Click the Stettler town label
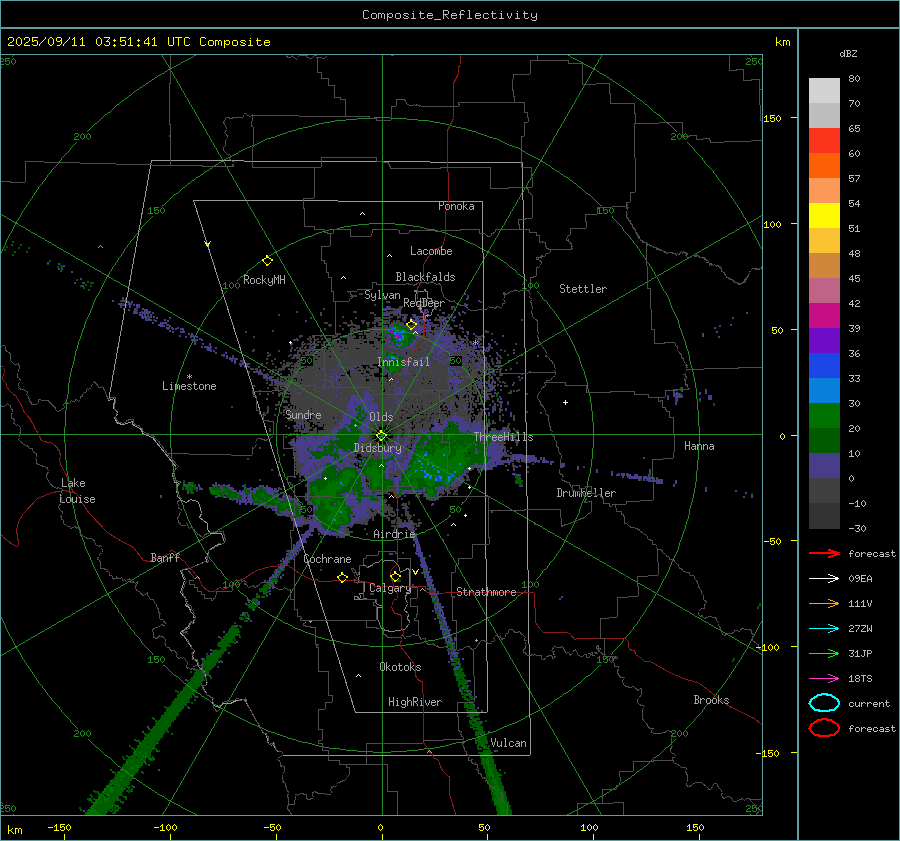The image size is (900, 841). [583, 289]
